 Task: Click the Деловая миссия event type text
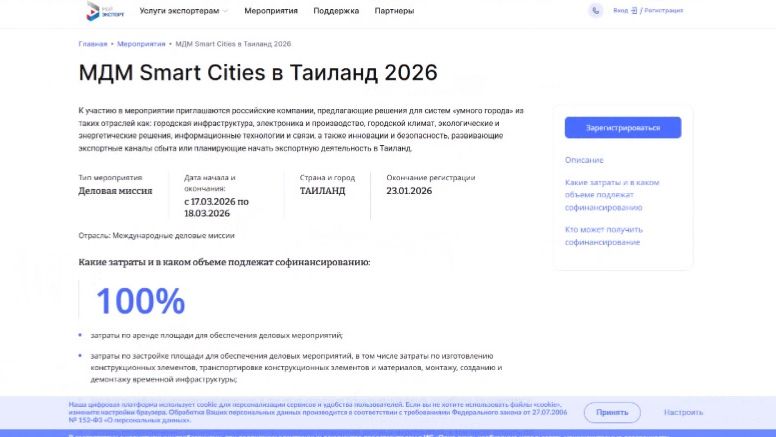click(x=115, y=191)
